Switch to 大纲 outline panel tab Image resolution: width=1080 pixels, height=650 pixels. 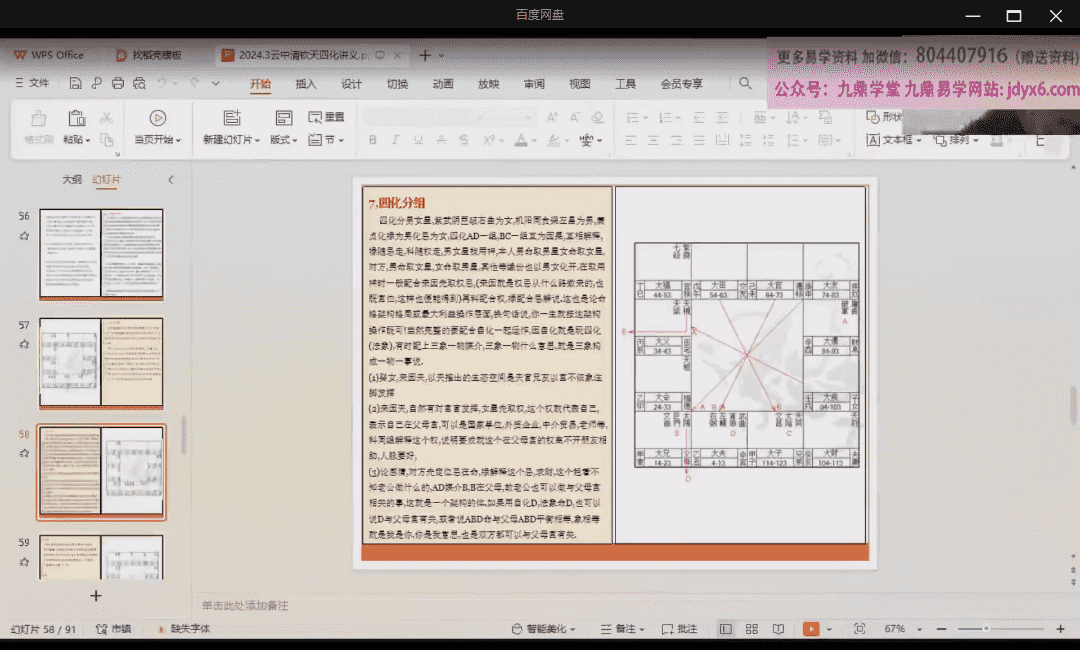[x=72, y=180]
